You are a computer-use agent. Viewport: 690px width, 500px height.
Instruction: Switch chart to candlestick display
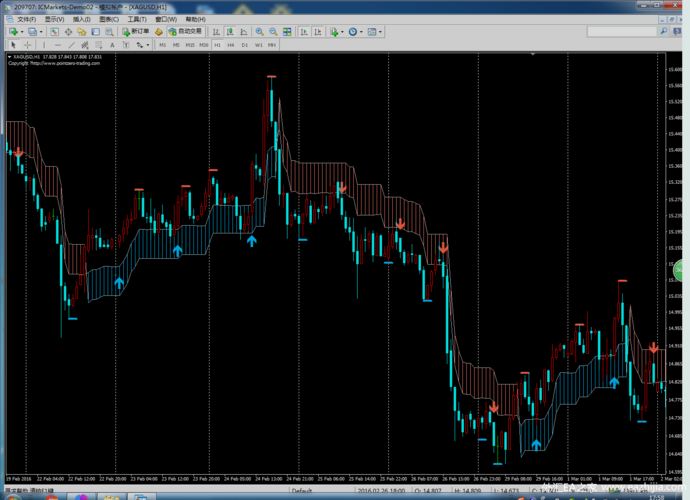231,32
